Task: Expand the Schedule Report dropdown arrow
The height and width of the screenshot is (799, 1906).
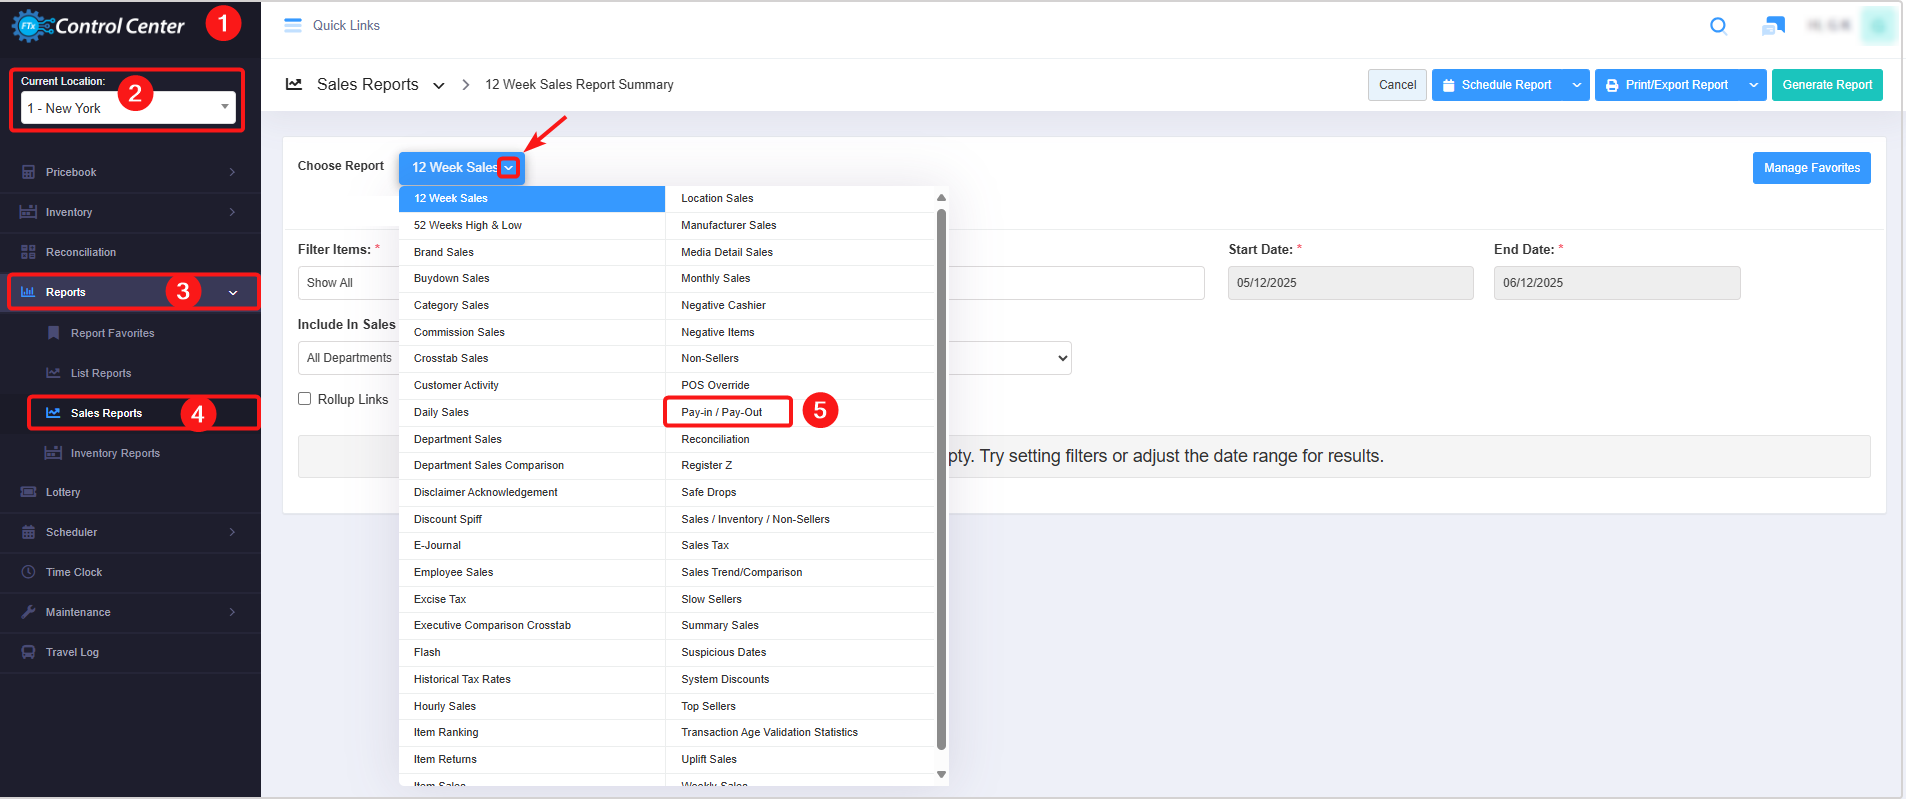Action: [1576, 85]
